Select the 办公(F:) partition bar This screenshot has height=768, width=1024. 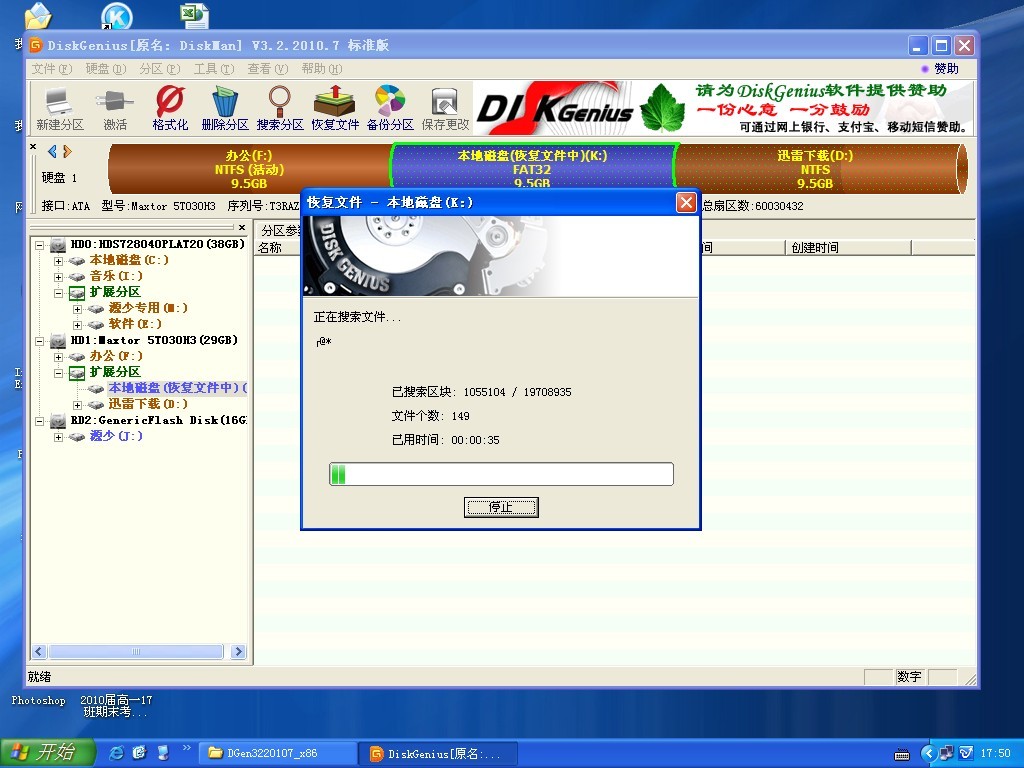click(x=249, y=168)
